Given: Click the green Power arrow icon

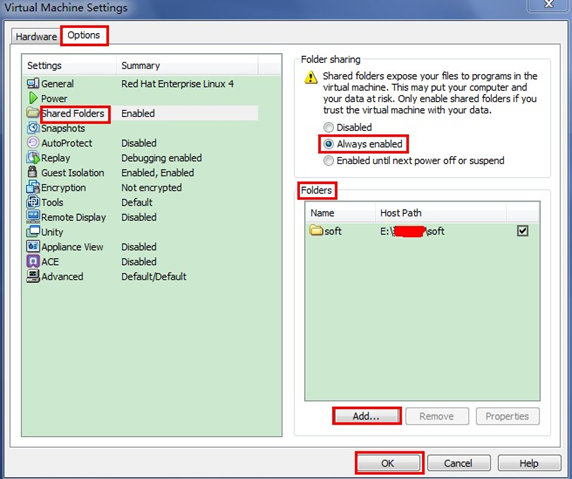Looking at the screenshot, I should (33, 98).
